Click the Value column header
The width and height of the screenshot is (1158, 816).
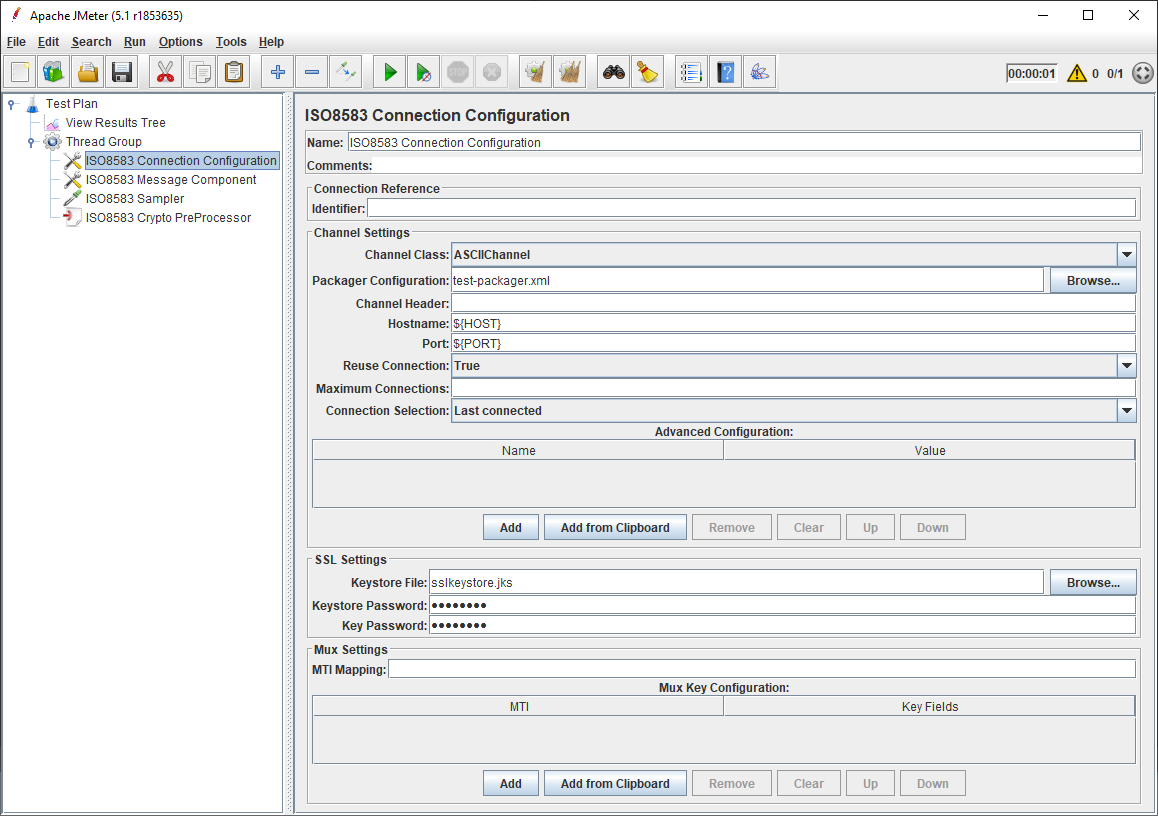click(930, 450)
